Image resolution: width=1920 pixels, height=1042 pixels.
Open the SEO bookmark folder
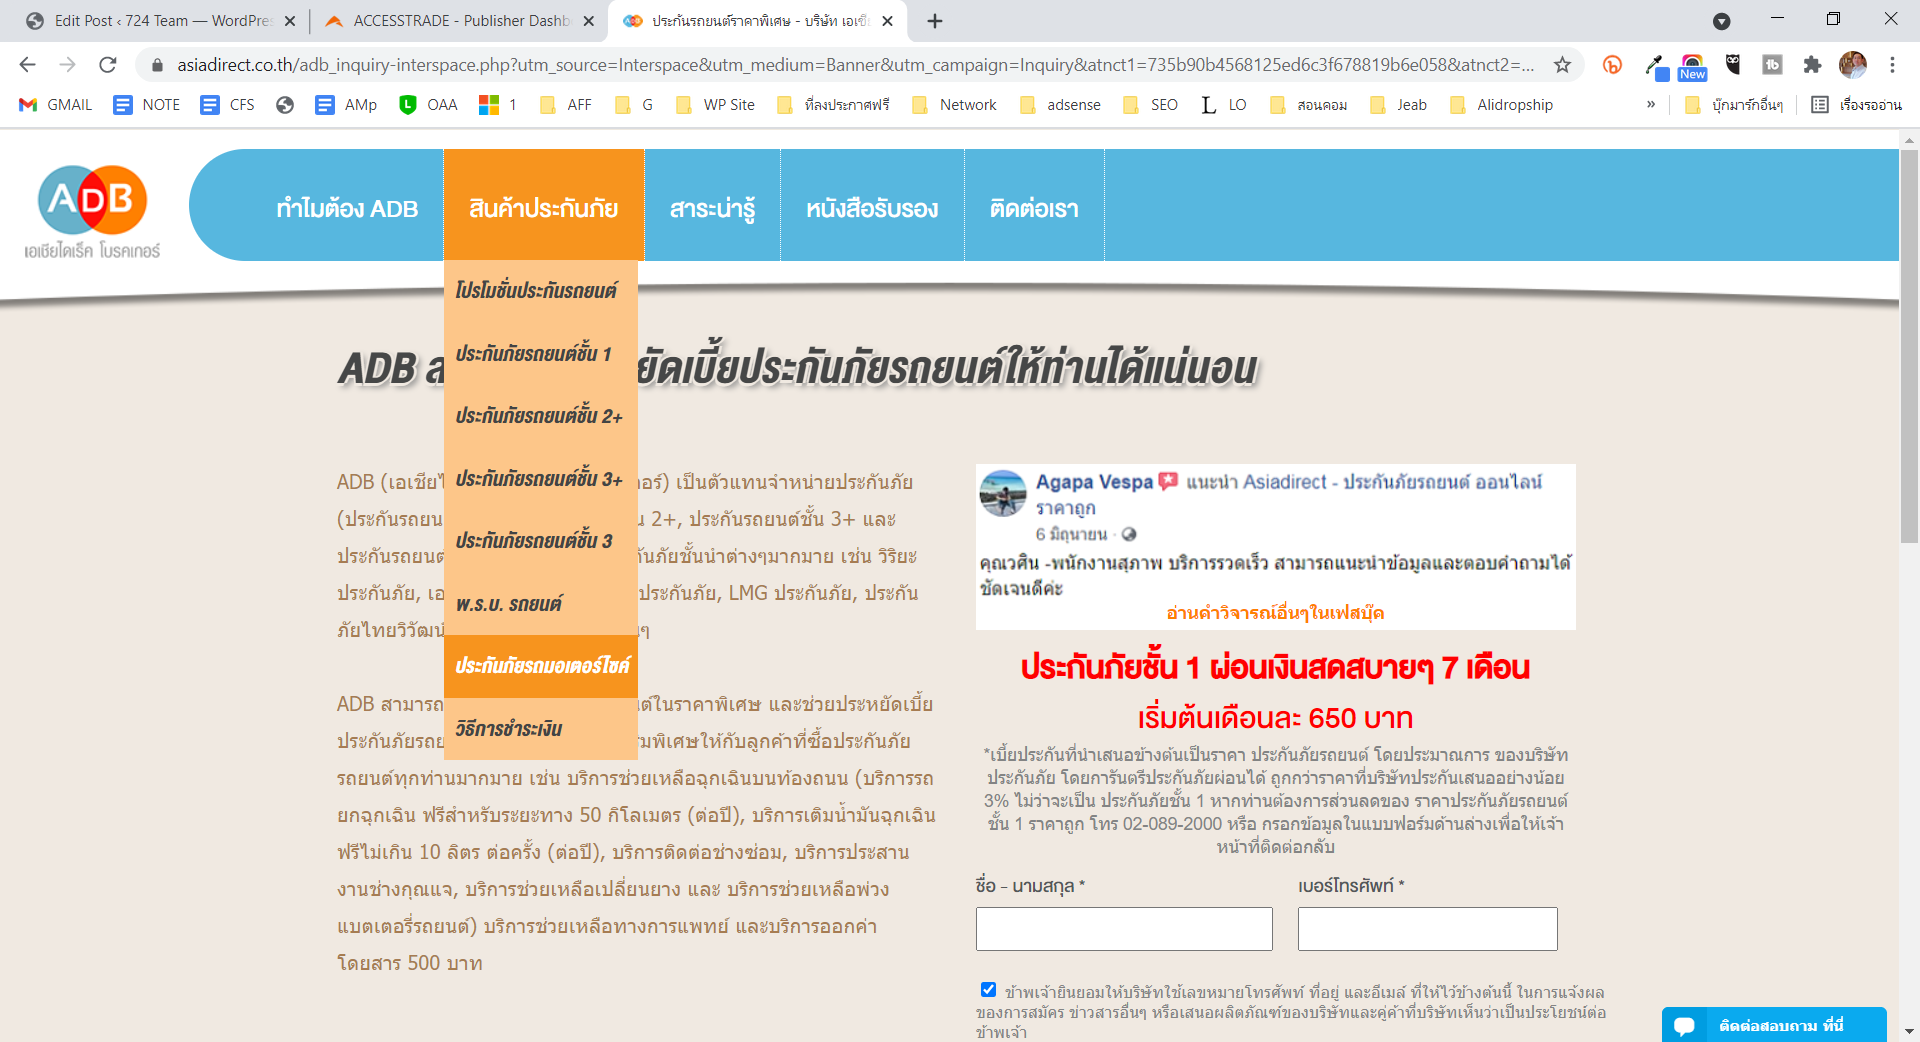(x=1151, y=105)
